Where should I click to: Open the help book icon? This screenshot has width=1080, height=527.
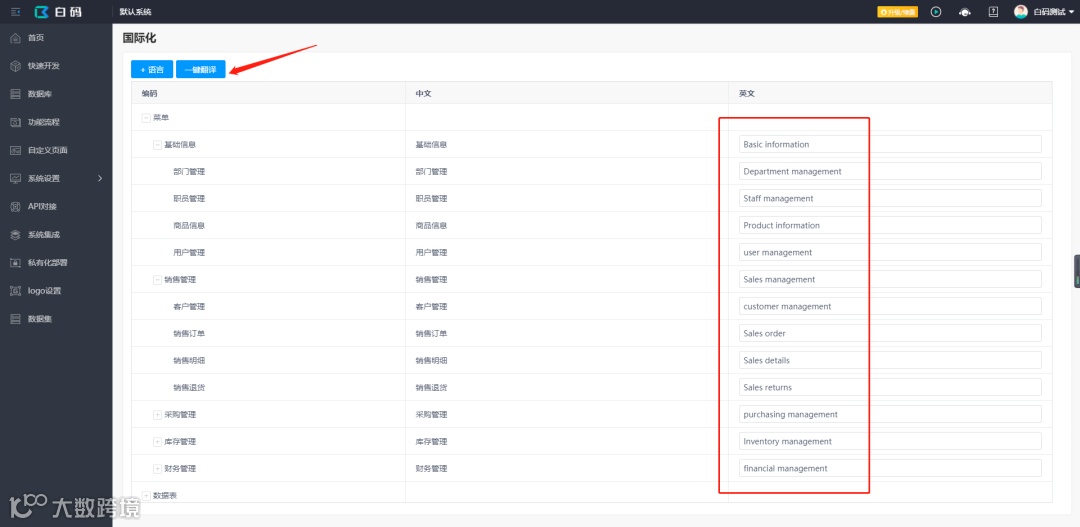click(x=993, y=12)
